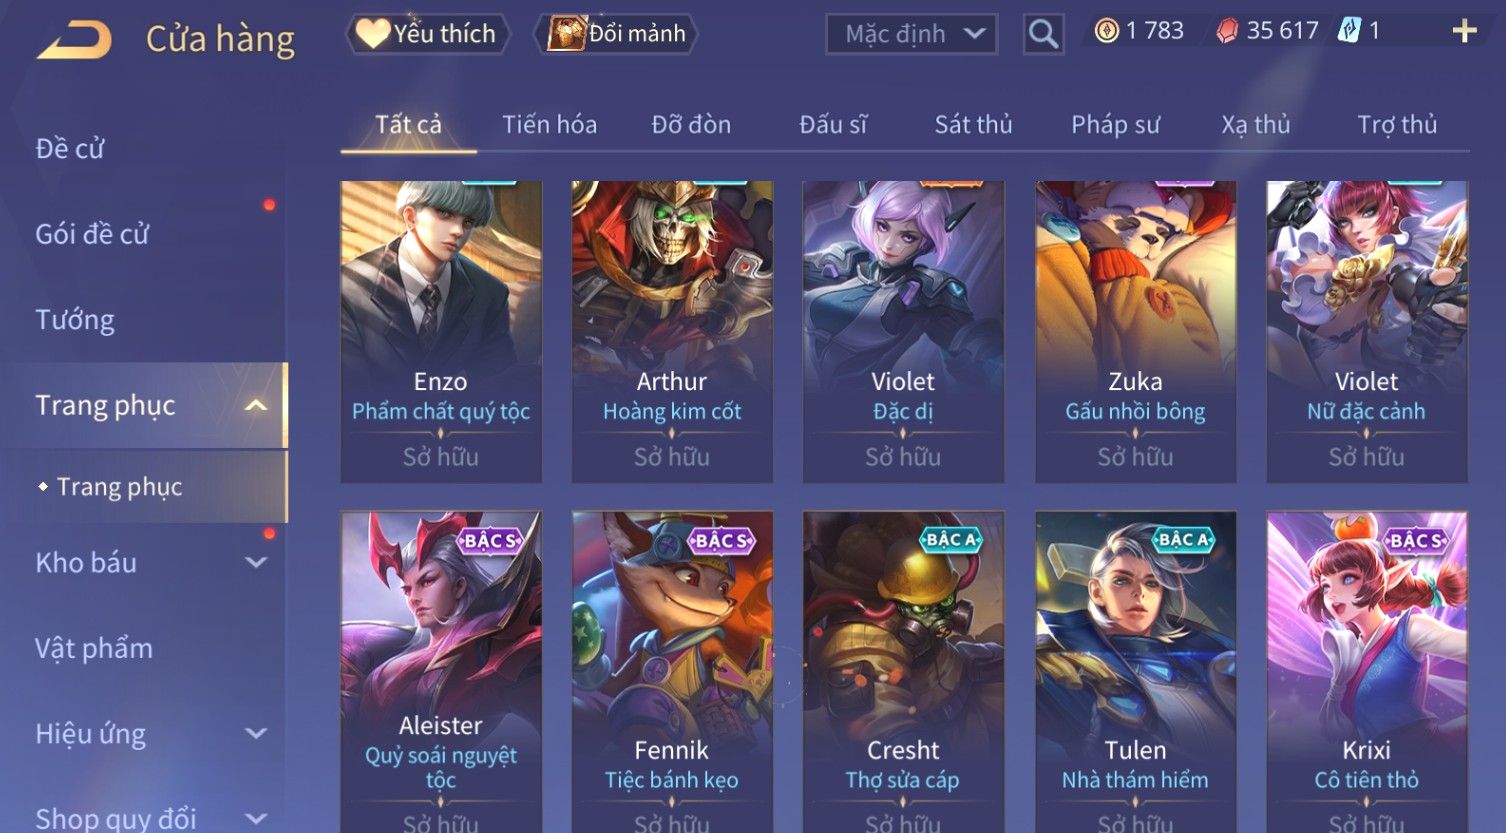Expand the Kho báu section
1506x833 pixels.
point(256,563)
